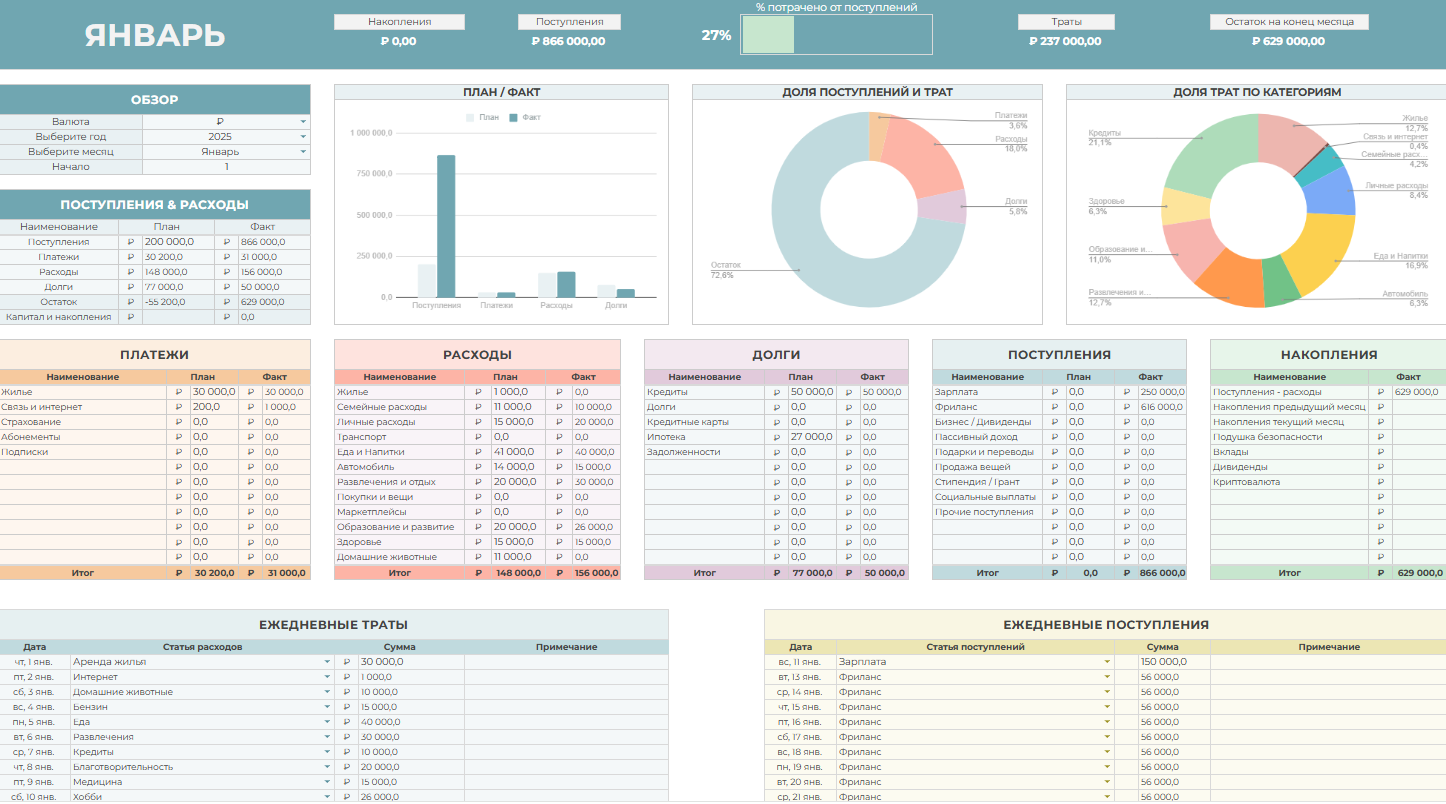Click the Накопления label in header

399,22
